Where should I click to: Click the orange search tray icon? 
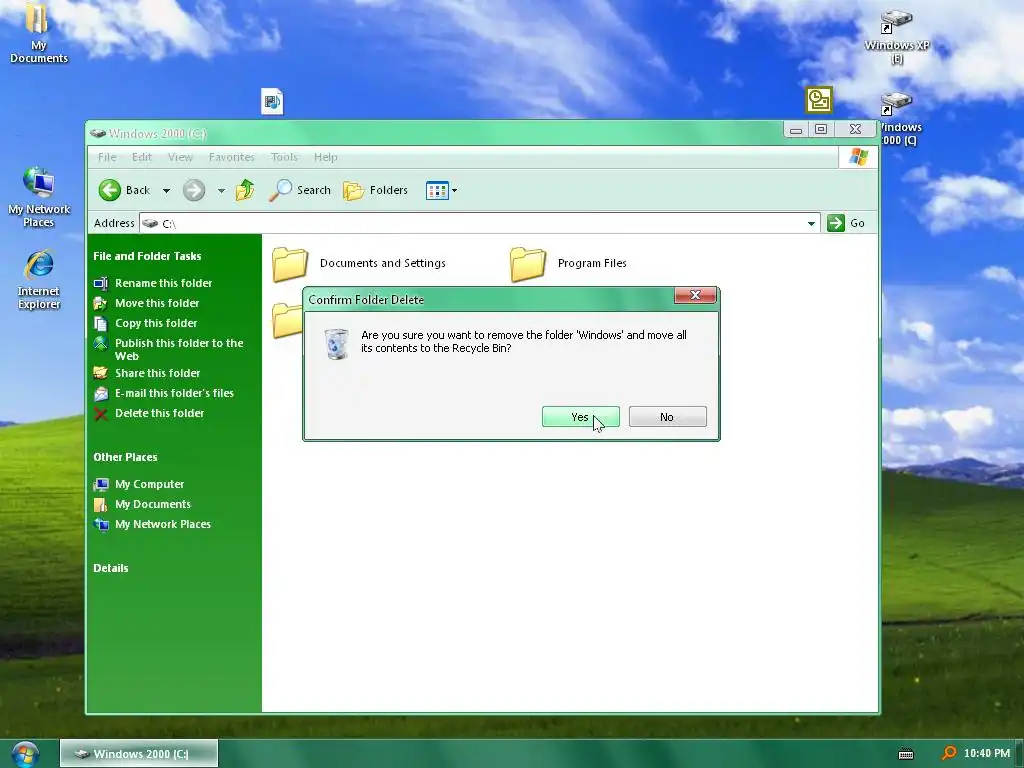948,754
